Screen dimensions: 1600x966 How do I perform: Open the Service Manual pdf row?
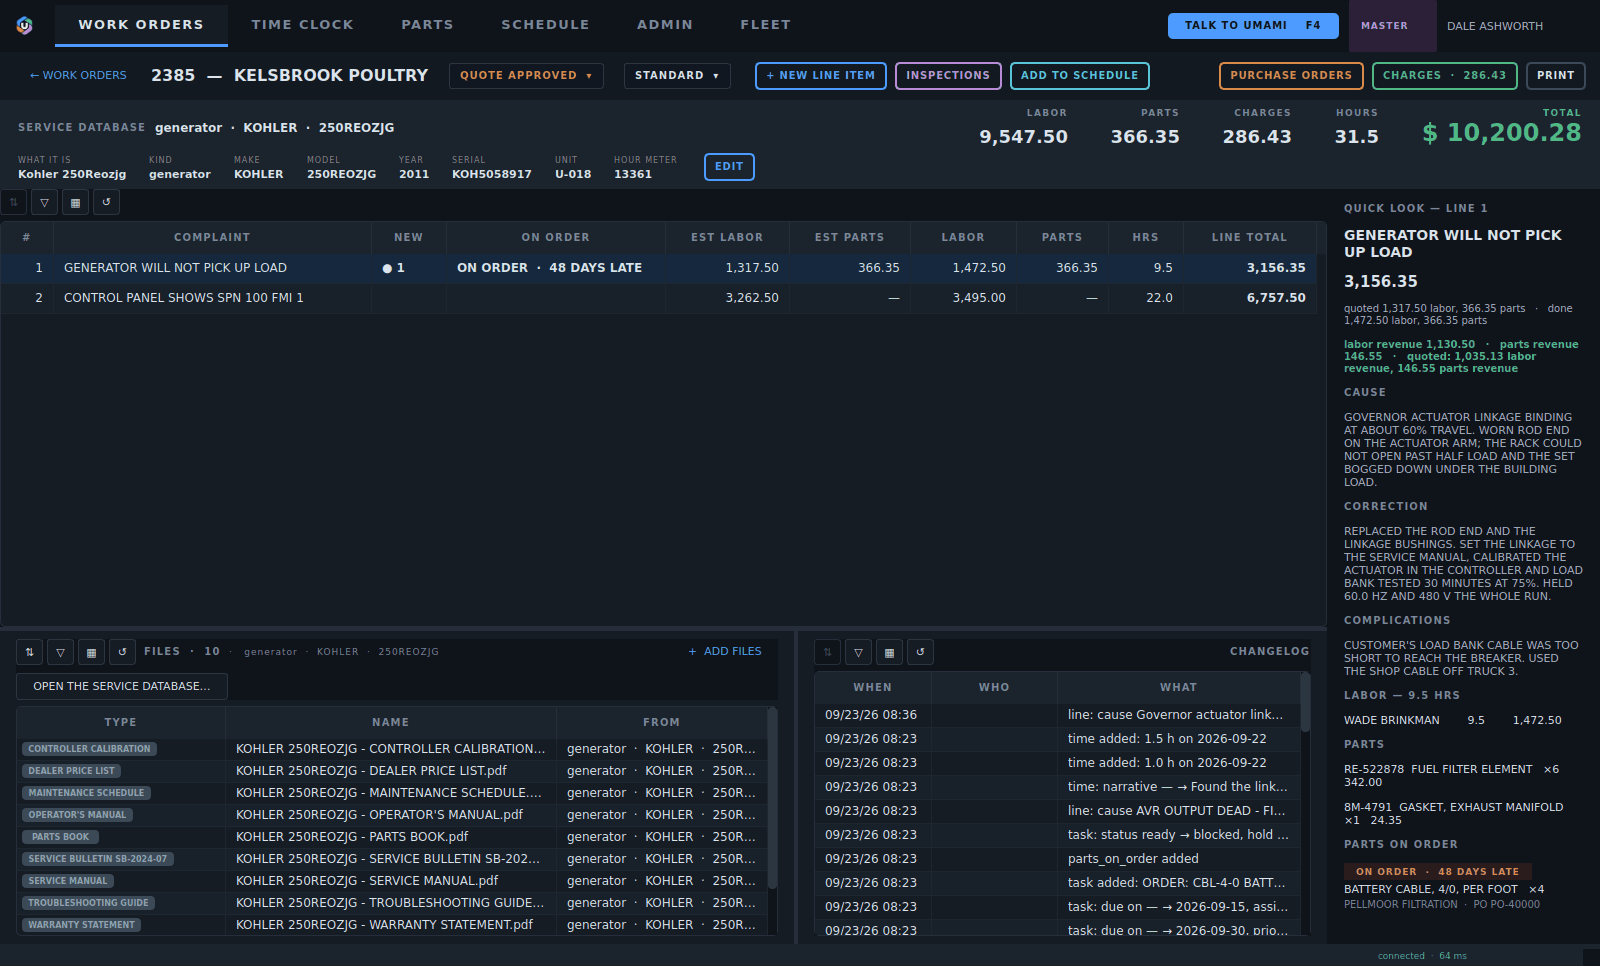click(x=392, y=881)
